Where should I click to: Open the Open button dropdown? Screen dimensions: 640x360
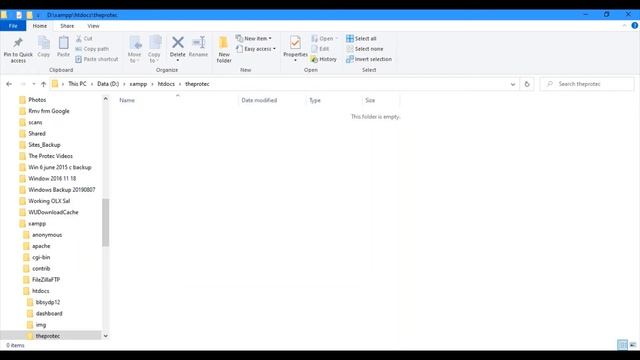tap(325, 38)
